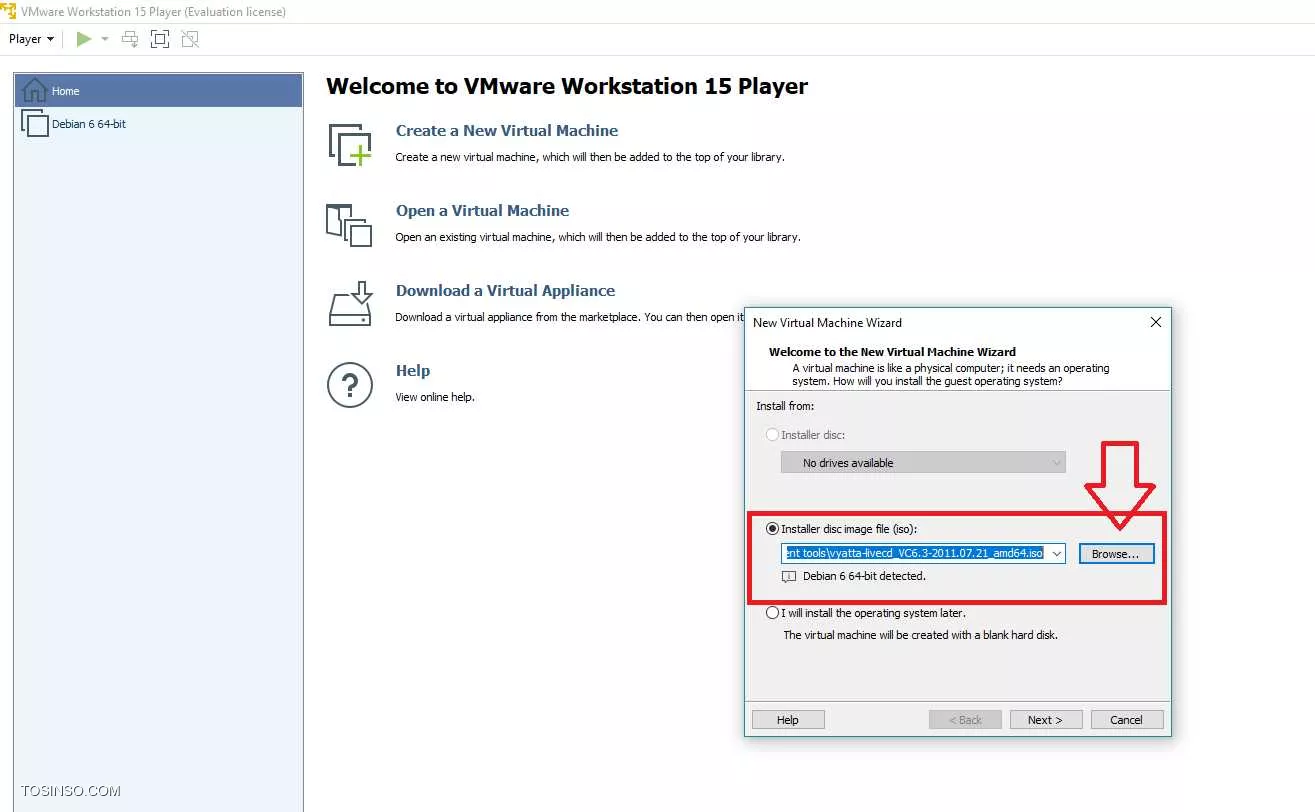Click the Create New Virtual Machine icon

[x=350, y=144]
